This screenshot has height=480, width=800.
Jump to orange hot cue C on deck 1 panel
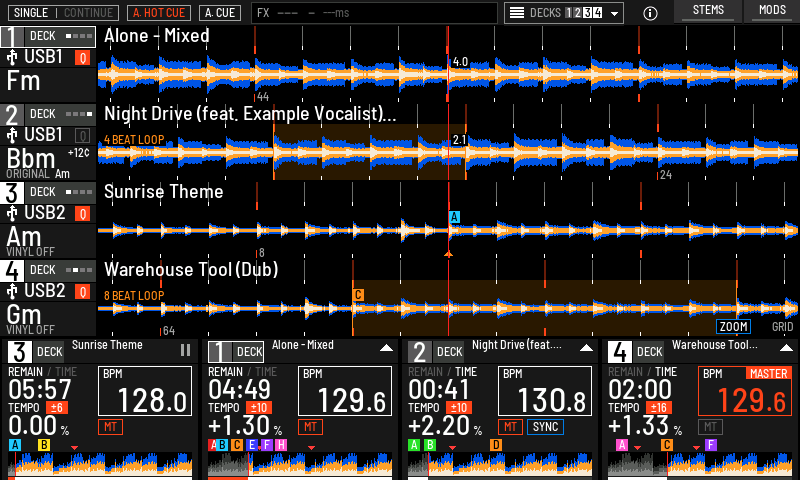(237, 445)
